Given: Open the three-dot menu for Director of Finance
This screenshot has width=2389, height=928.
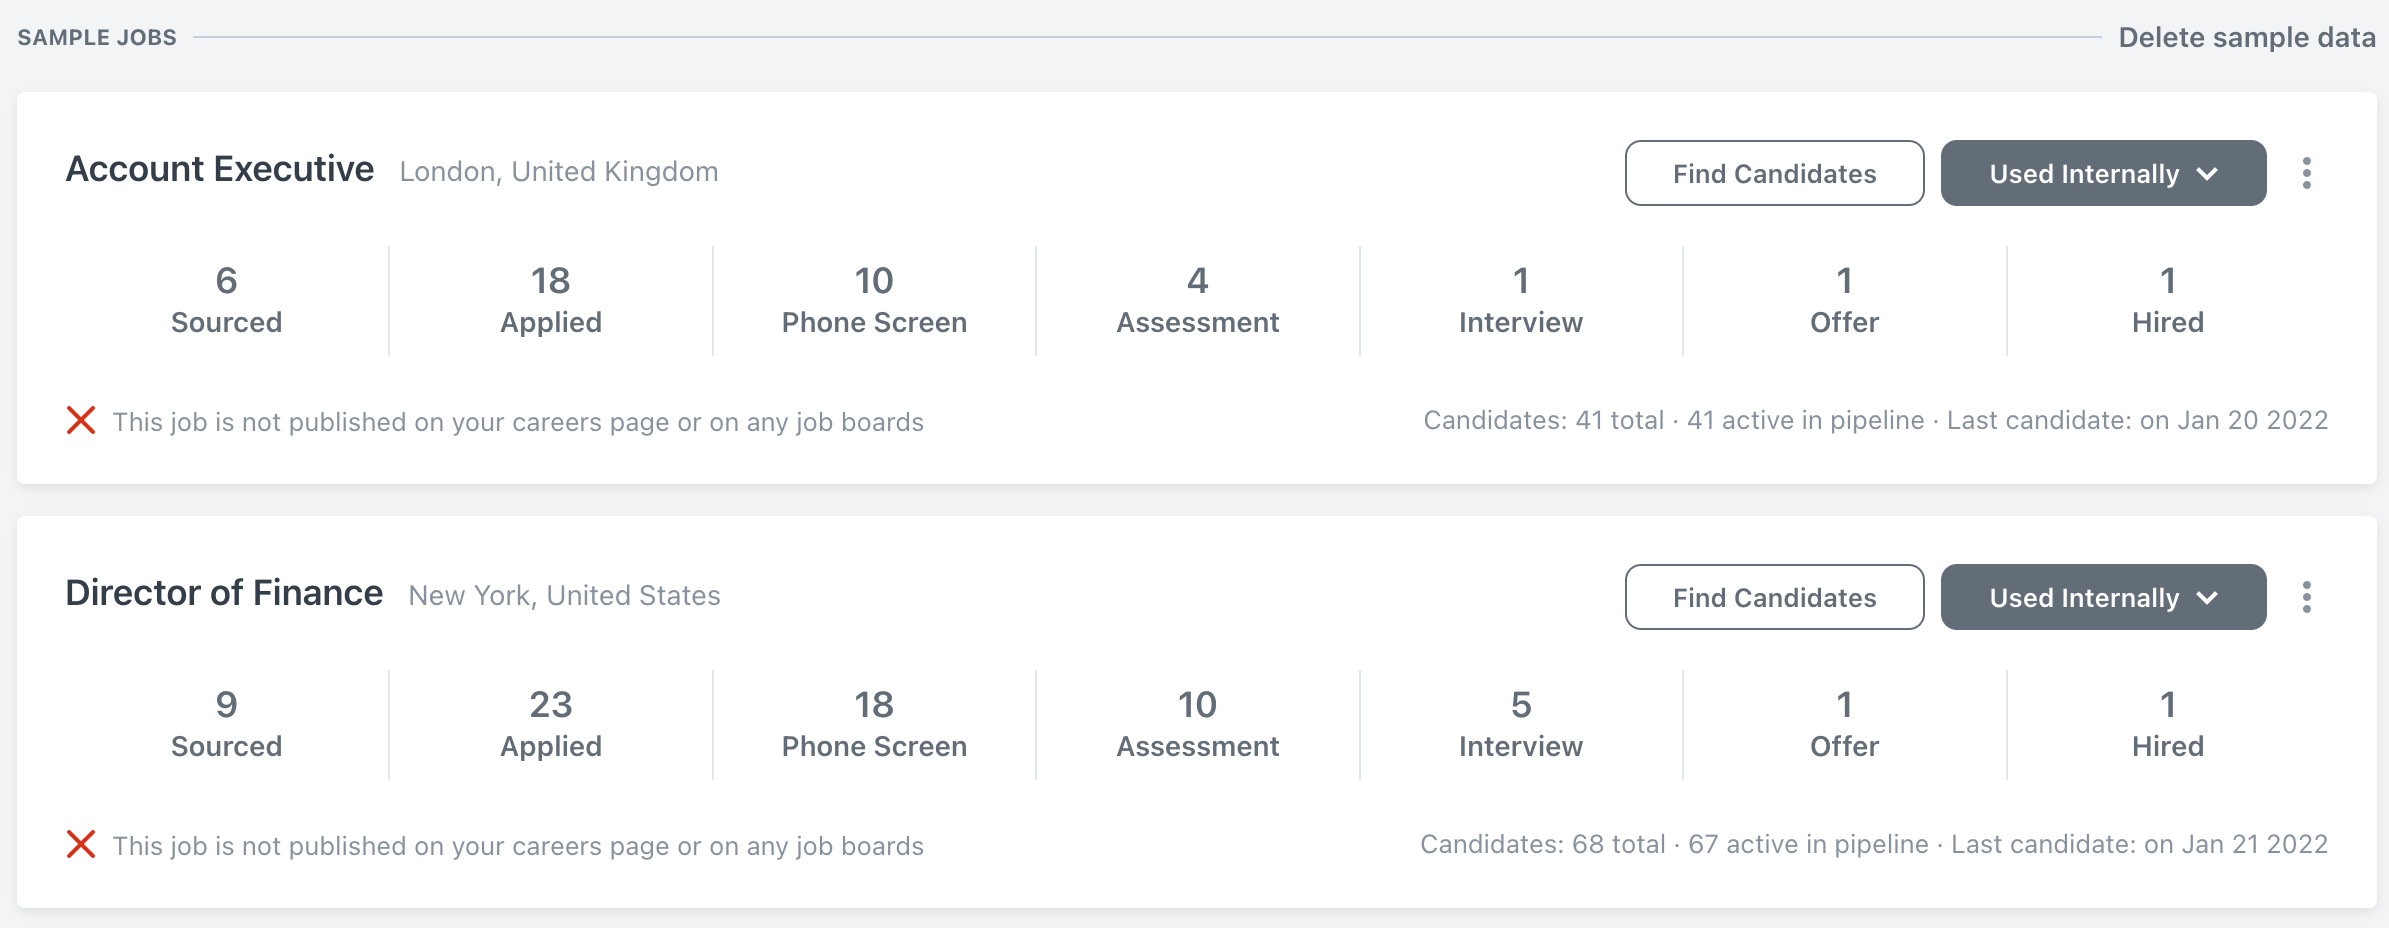Looking at the screenshot, I should coord(2308,597).
